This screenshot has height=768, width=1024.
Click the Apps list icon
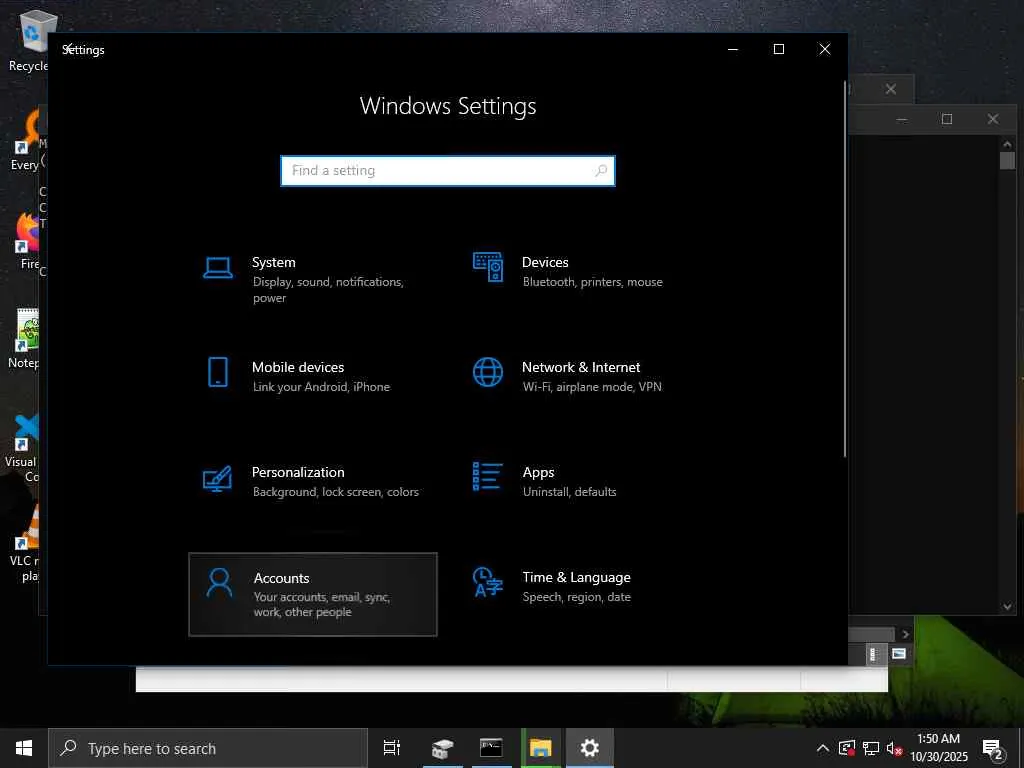(x=488, y=476)
